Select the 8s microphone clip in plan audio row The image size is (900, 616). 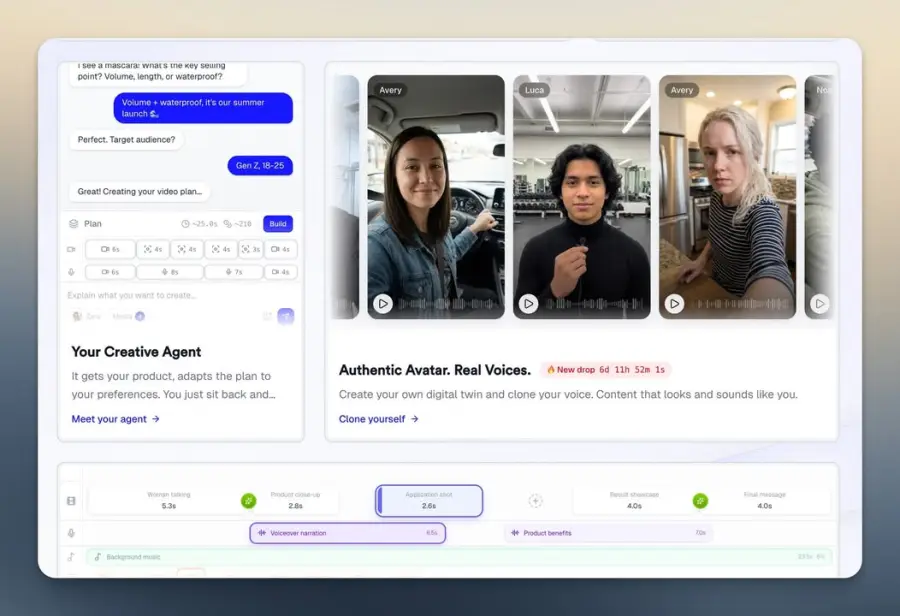coord(170,272)
